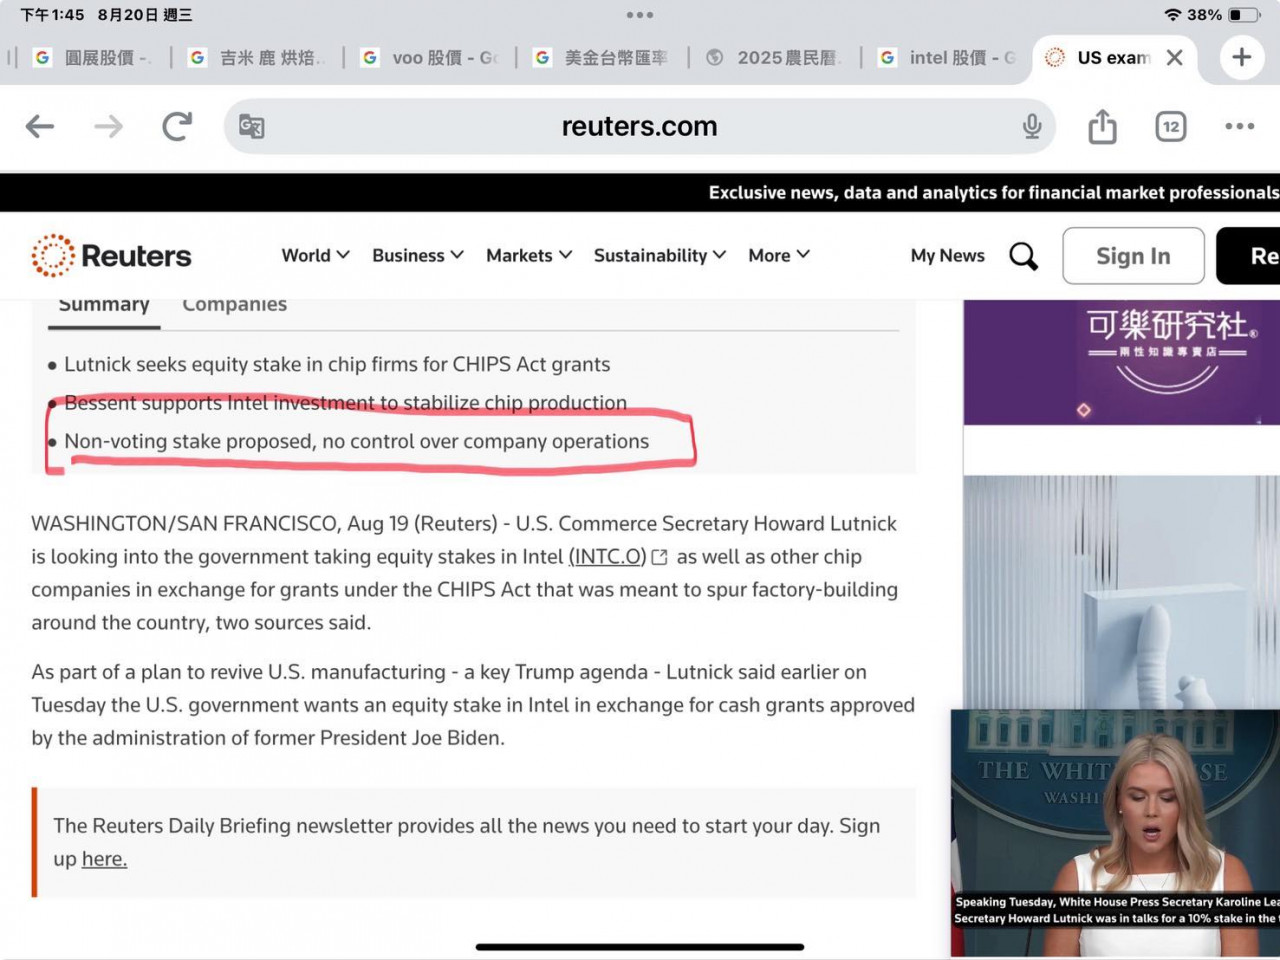Switch to the Companies tab
The image size is (1280, 960).
(234, 305)
